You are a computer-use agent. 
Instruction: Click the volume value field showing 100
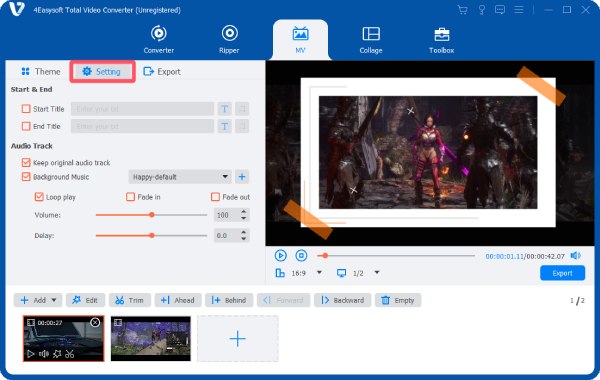227,215
